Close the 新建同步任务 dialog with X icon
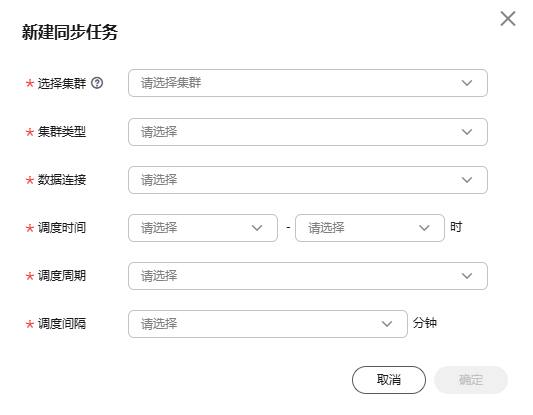Image resolution: width=533 pixels, height=415 pixels. pos(508,18)
